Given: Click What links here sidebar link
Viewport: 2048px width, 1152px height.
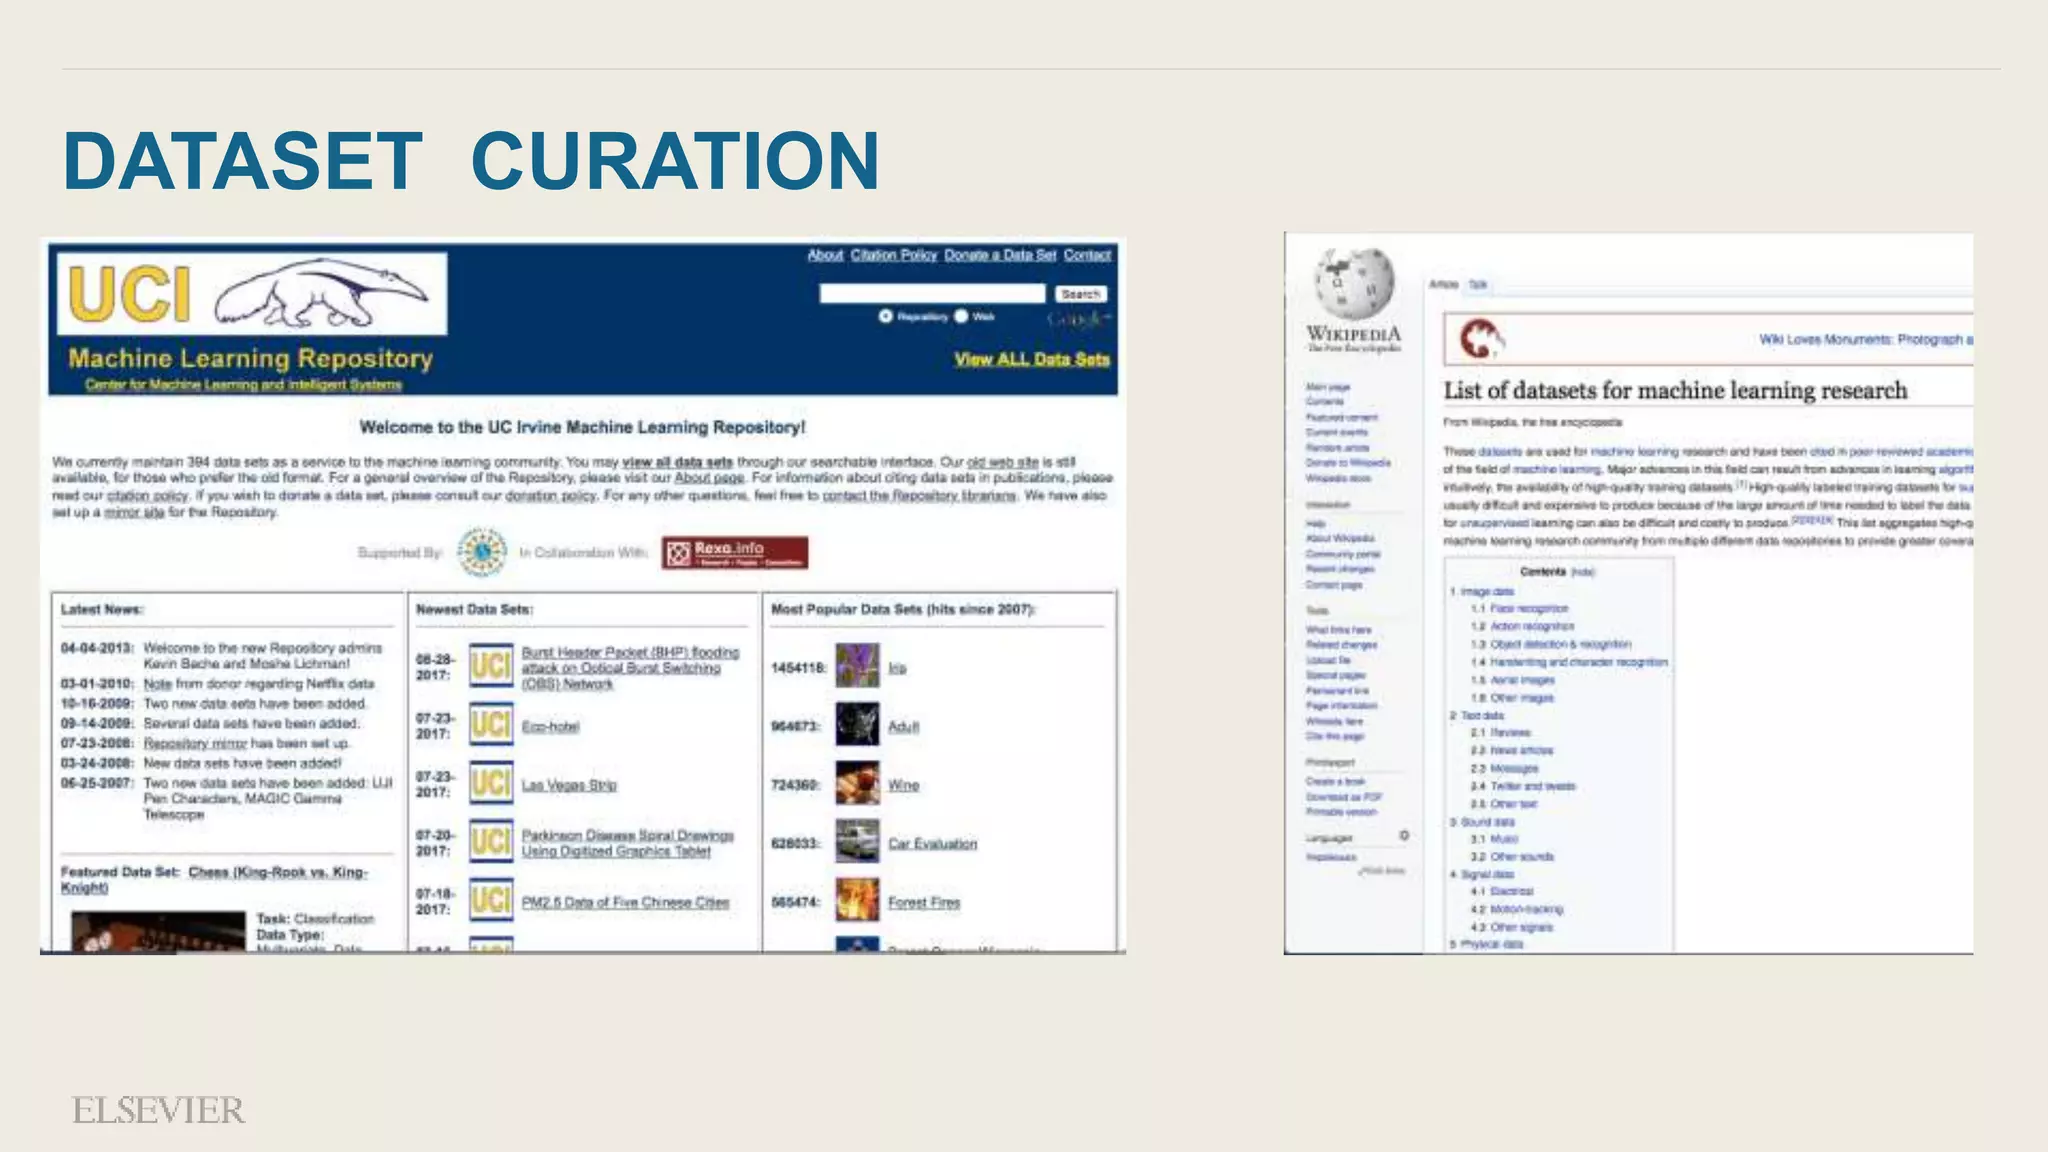Looking at the screenshot, I should [x=1339, y=630].
